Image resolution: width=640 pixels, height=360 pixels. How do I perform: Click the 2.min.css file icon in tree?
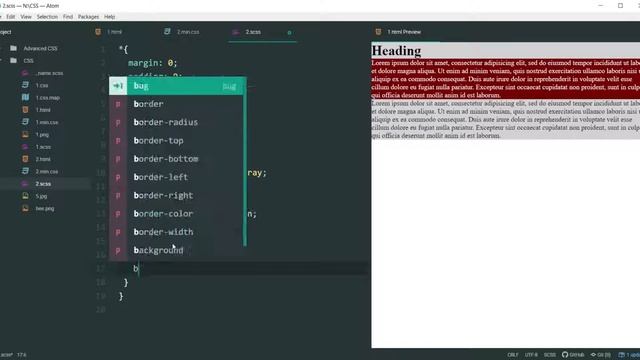pyautogui.click(x=25, y=171)
